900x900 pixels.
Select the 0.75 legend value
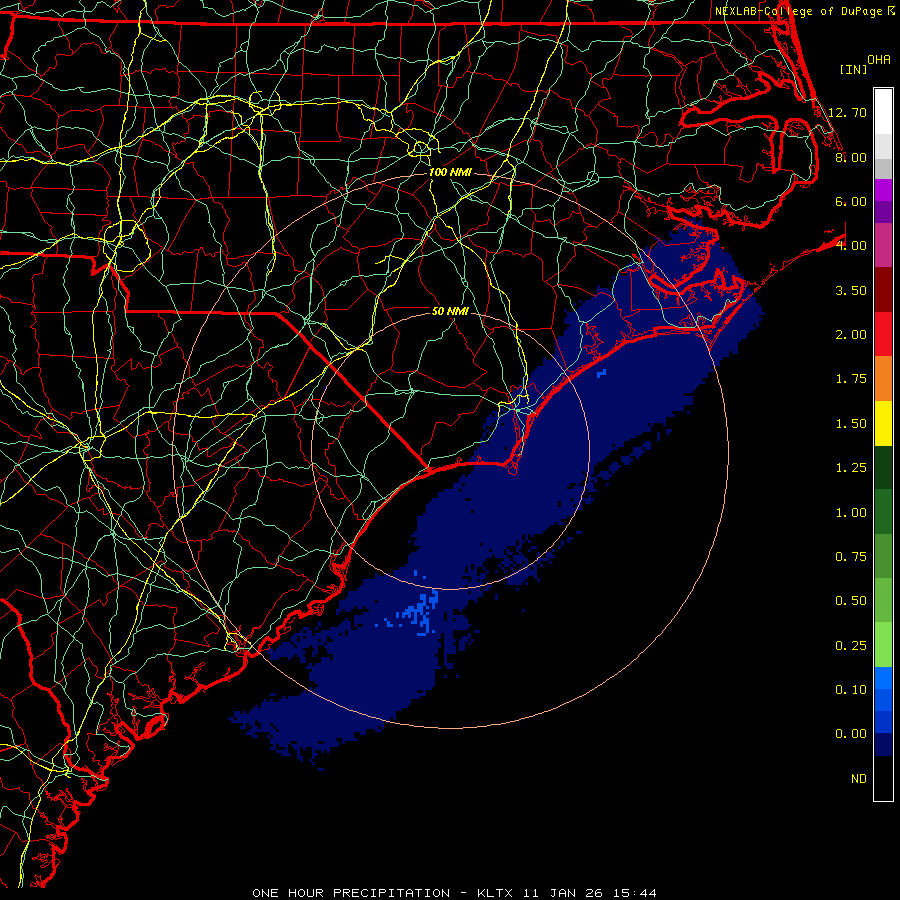pyautogui.click(x=851, y=557)
